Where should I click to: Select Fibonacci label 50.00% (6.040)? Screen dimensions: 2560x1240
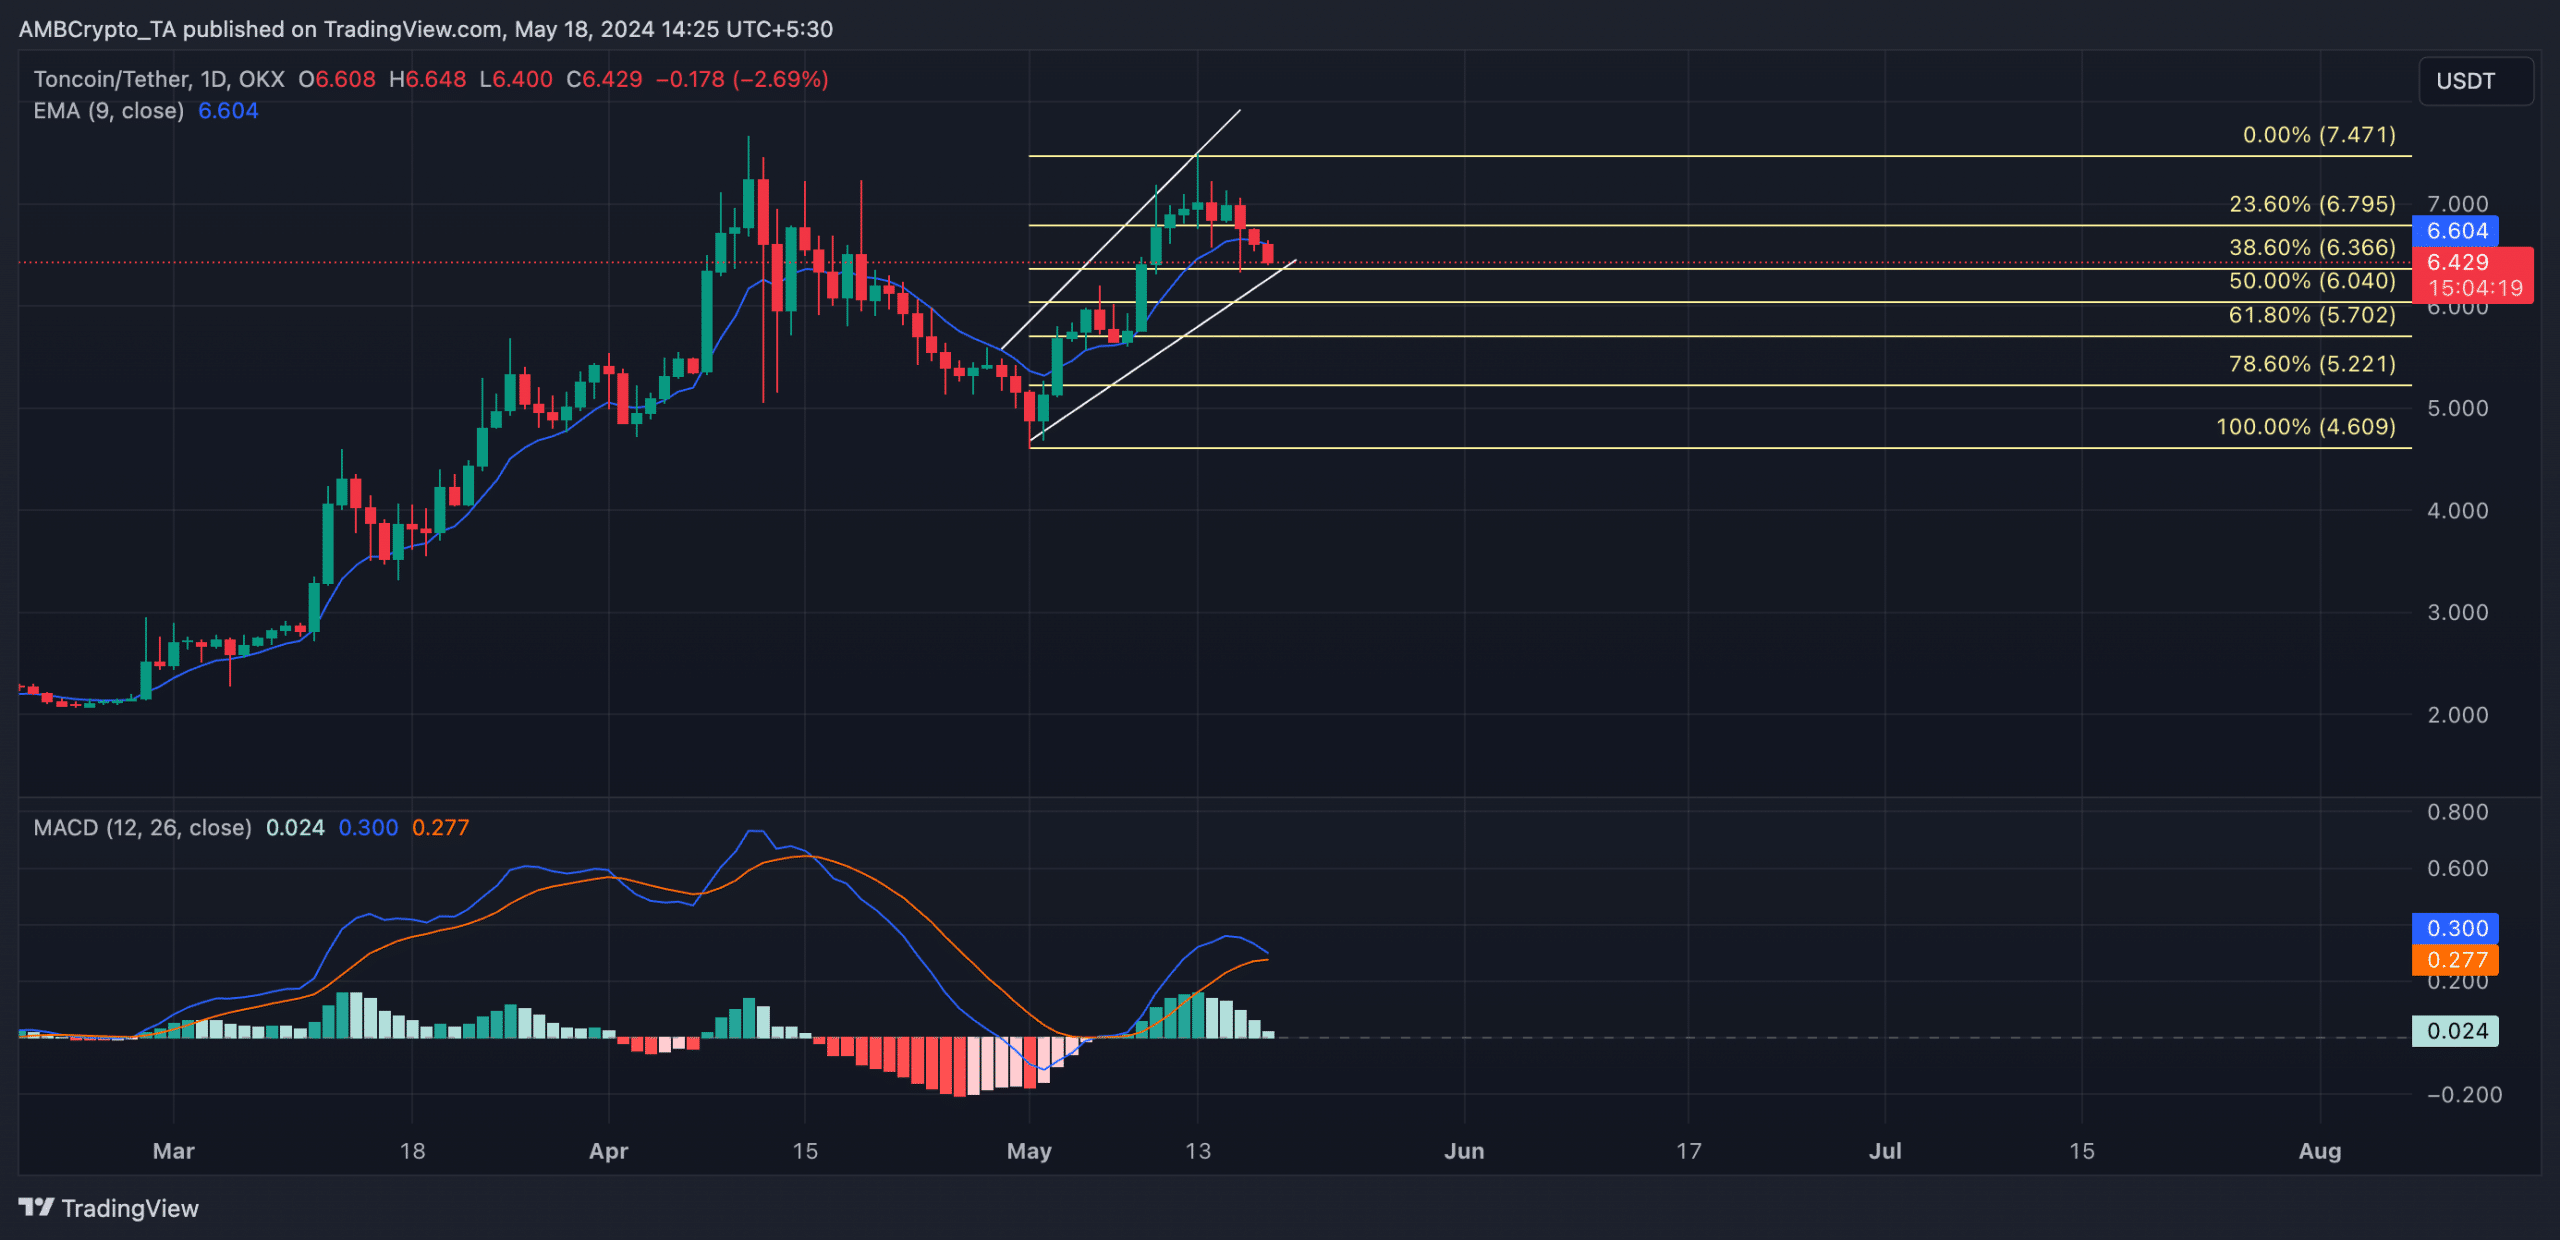tap(2312, 281)
